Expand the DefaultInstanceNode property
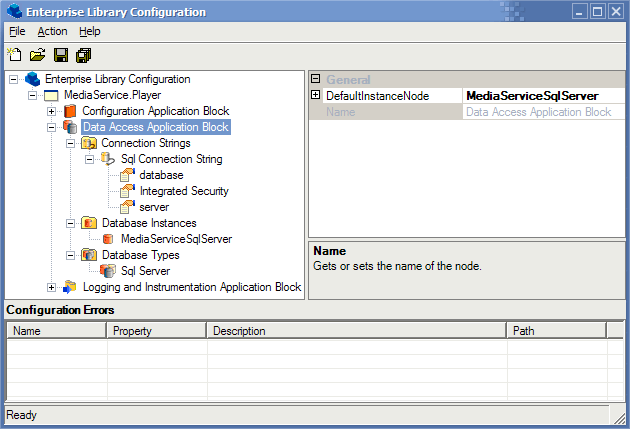 click(316, 95)
